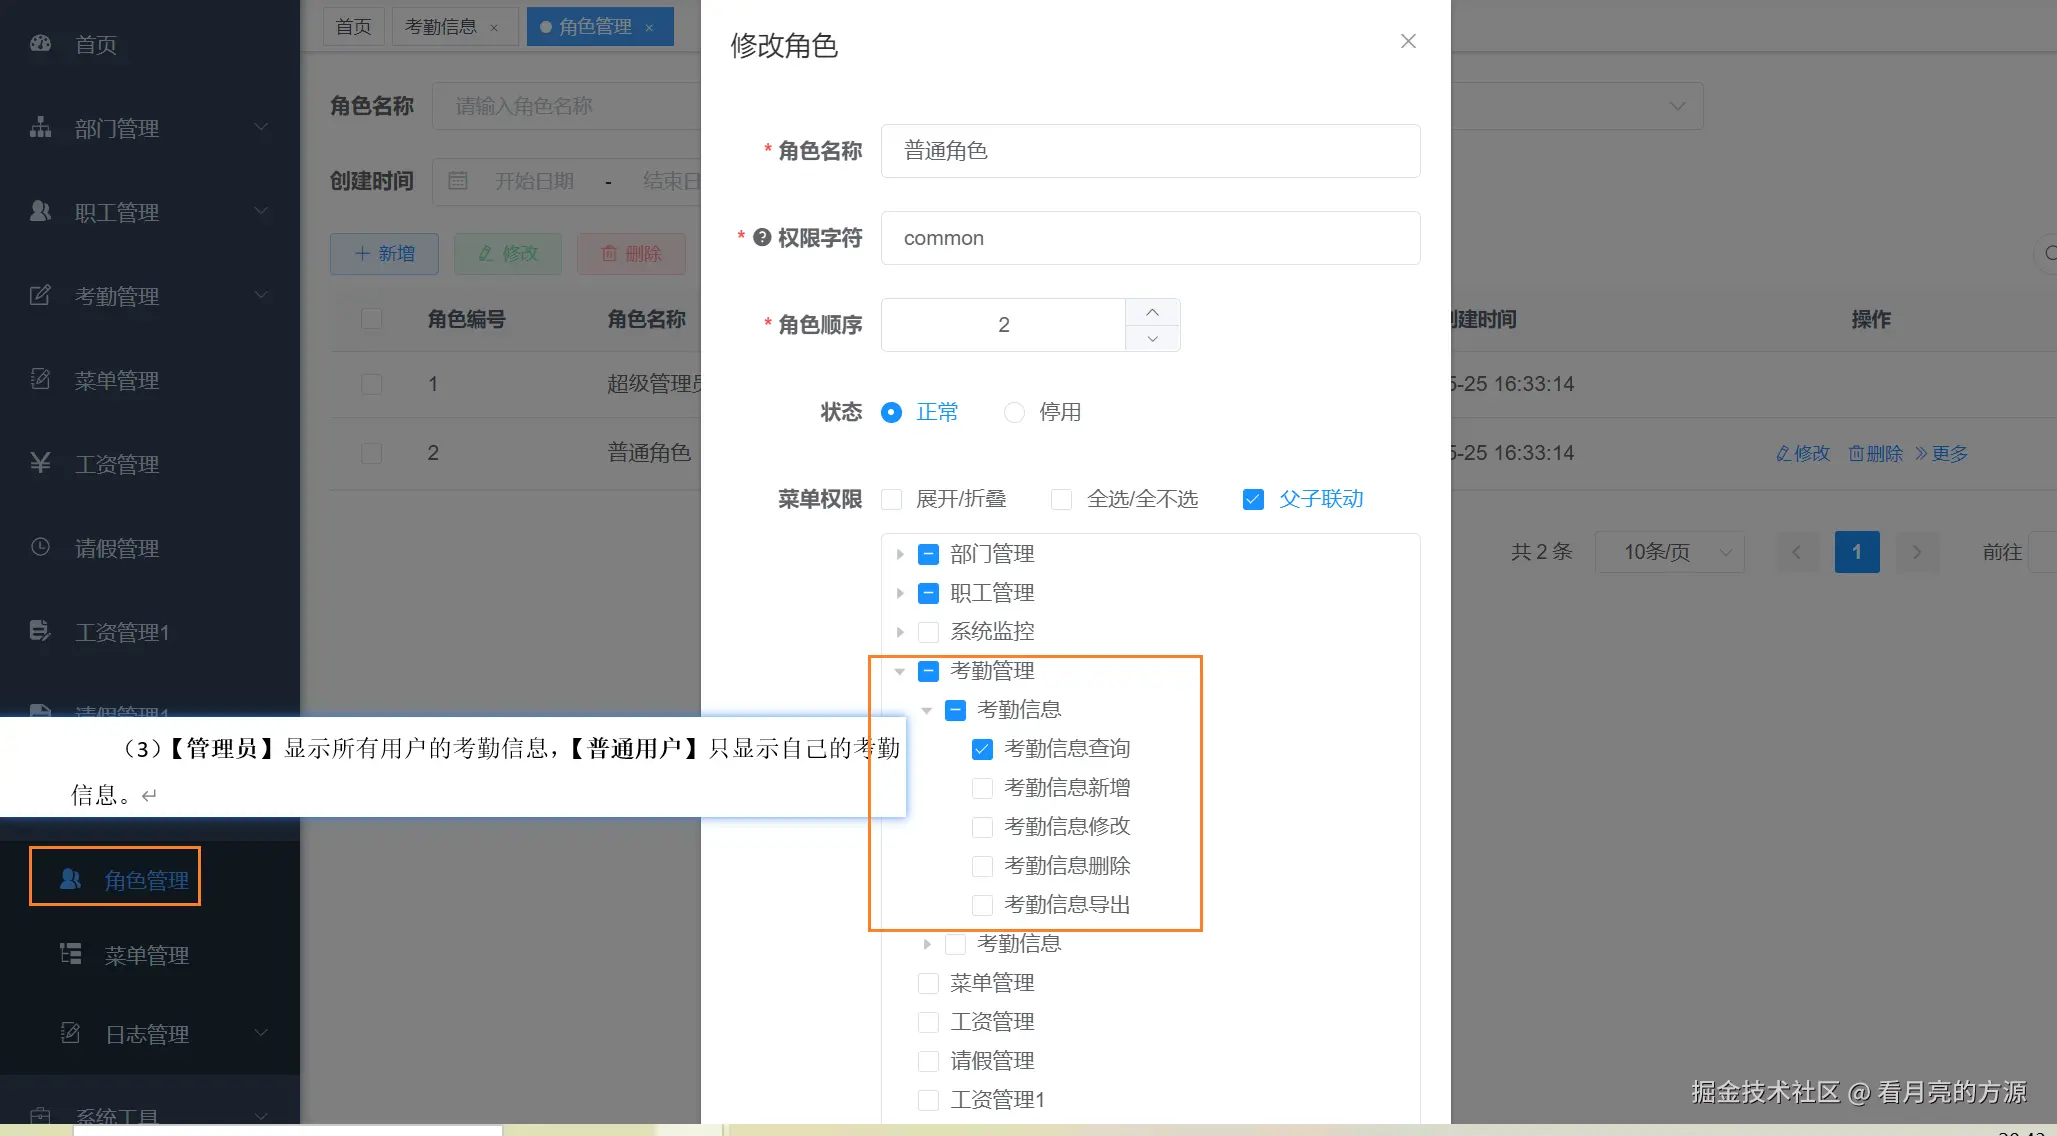Click the 首页 dashboard icon in sidebar

pyautogui.click(x=40, y=43)
